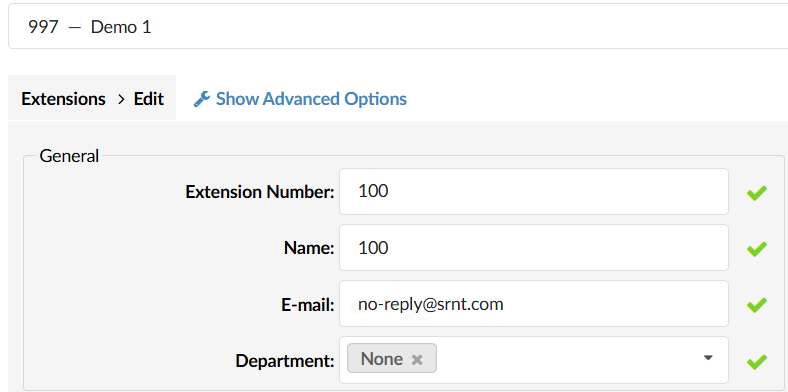Click the E-mail field label
Image resolution: width=788 pixels, height=392 pixels.
point(308,305)
